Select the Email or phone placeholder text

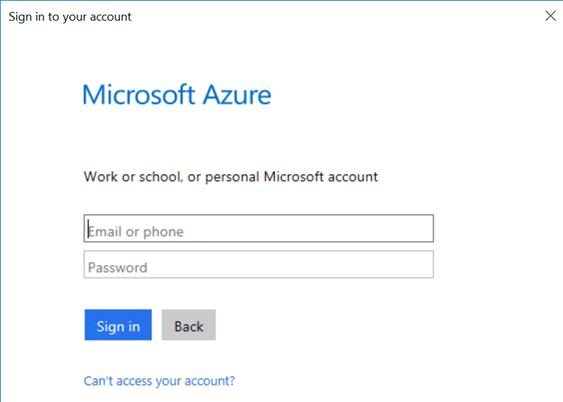(x=136, y=232)
